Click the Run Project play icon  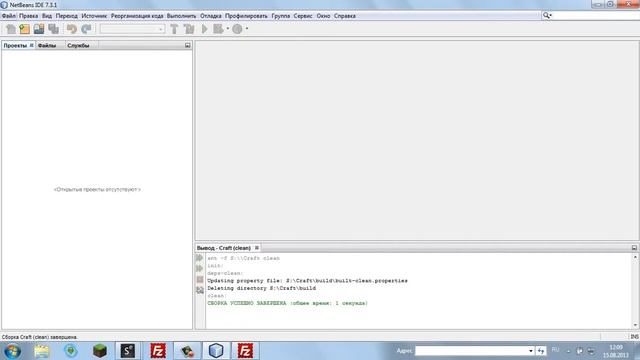click(x=204, y=29)
